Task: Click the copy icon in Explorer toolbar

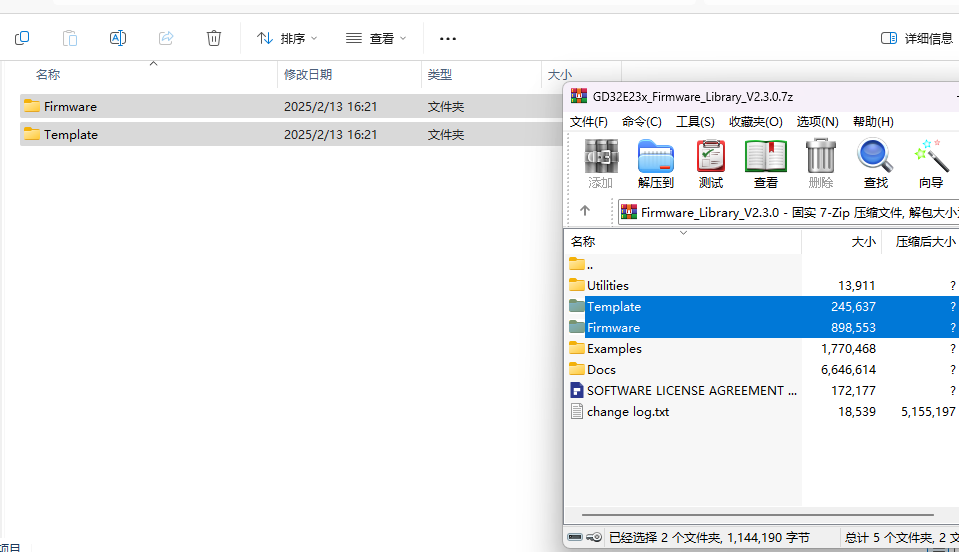Action: point(22,38)
